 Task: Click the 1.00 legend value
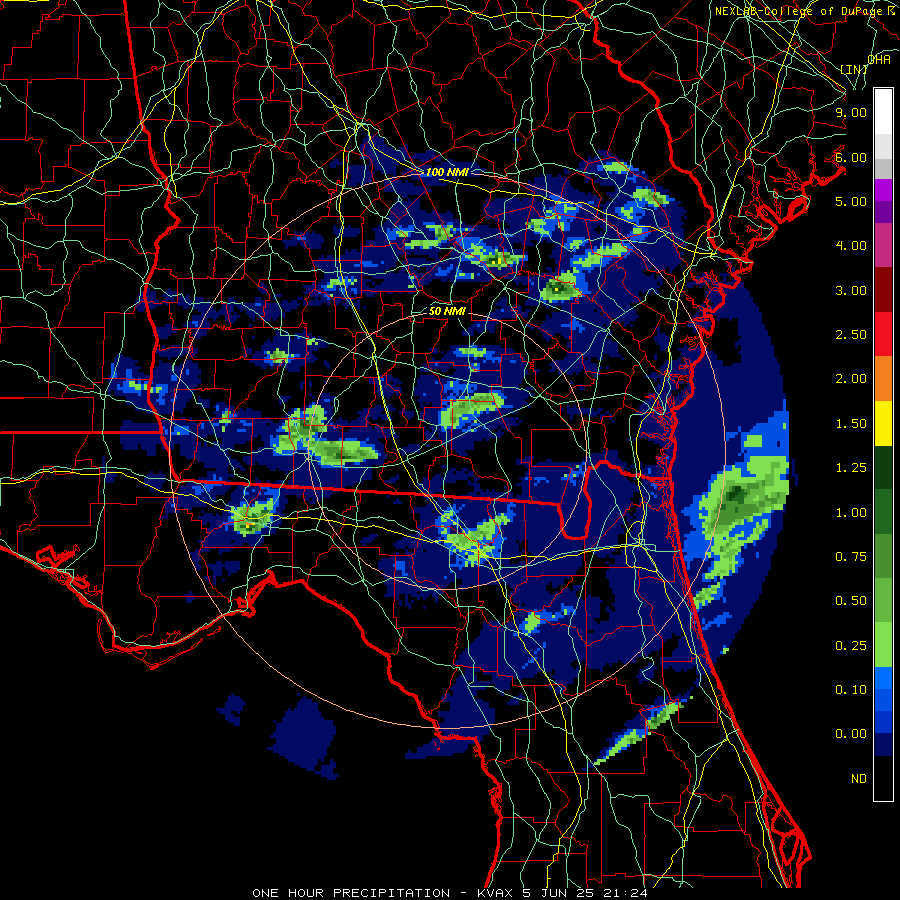(x=851, y=513)
